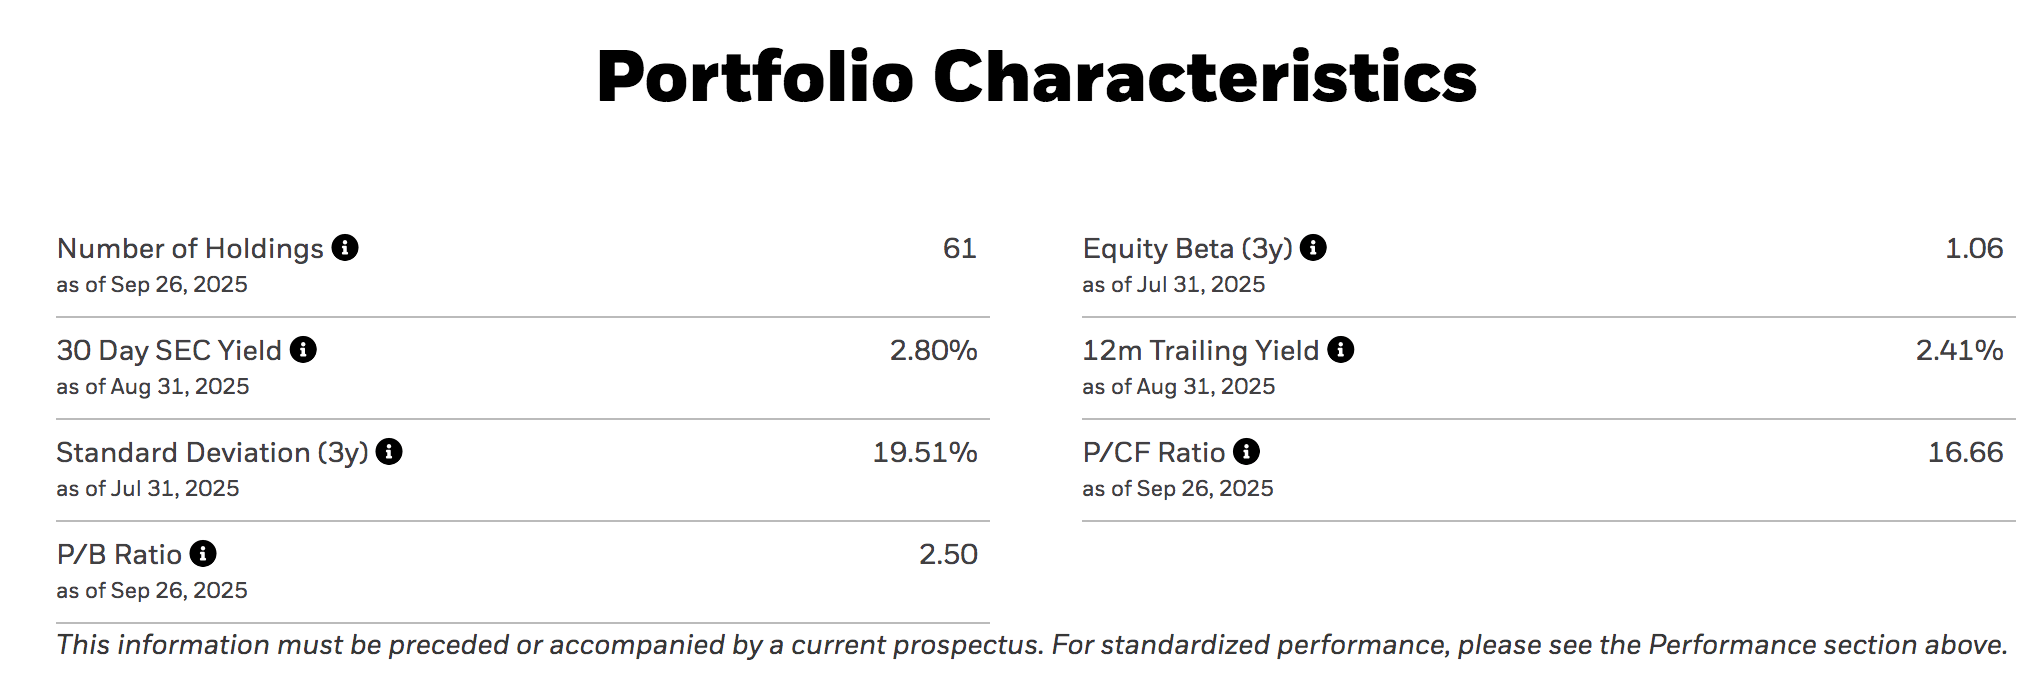Click the info icon beside Number of Holdings

[345, 247]
